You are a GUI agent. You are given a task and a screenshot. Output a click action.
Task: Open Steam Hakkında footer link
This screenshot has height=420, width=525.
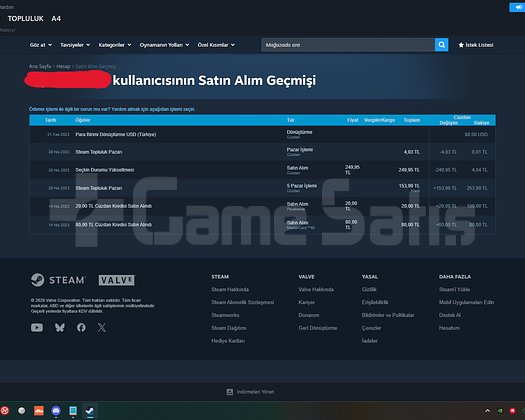coord(230,289)
